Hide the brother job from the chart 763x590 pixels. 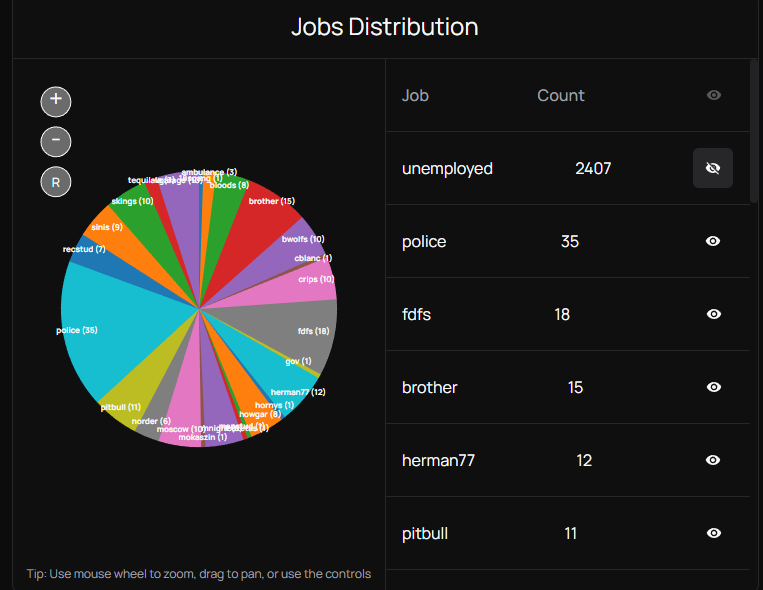point(713,387)
